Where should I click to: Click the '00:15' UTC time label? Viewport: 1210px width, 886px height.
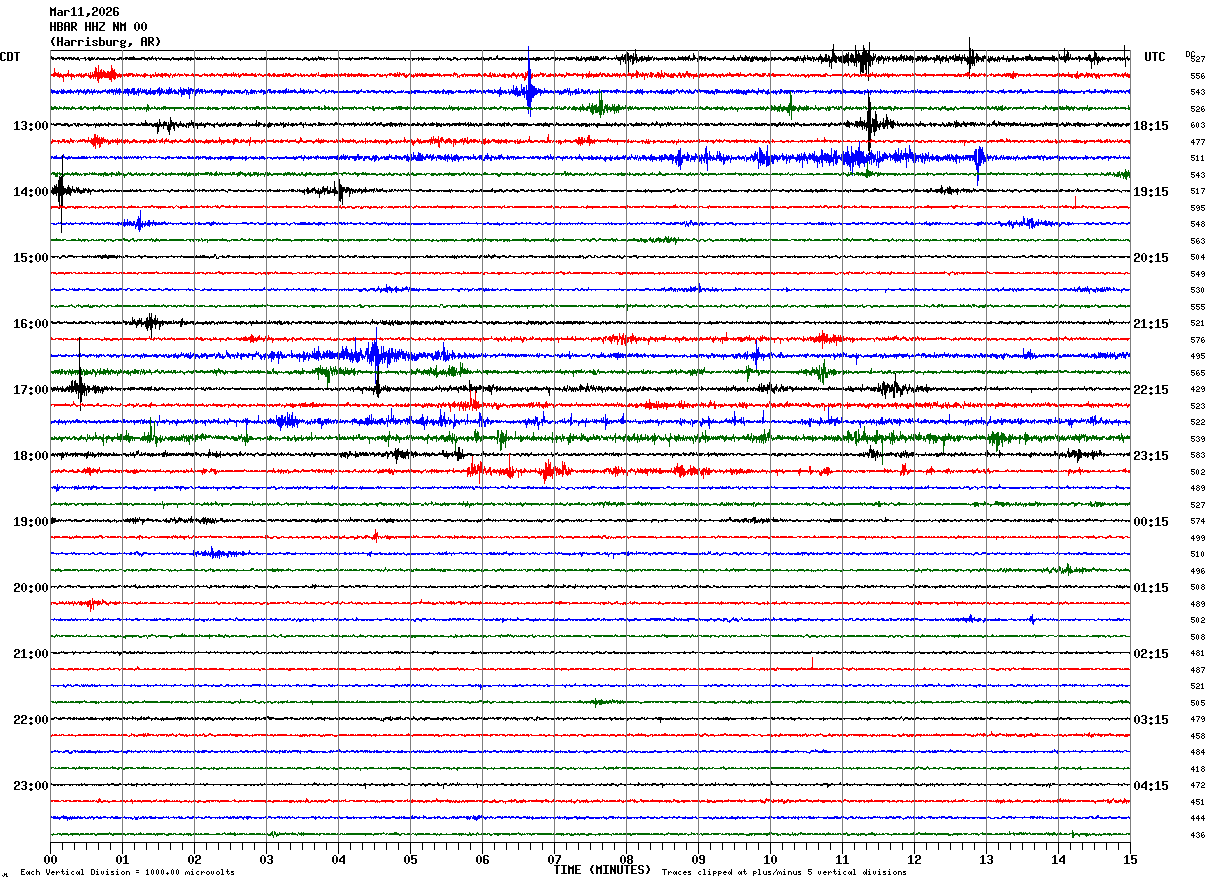(1151, 522)
